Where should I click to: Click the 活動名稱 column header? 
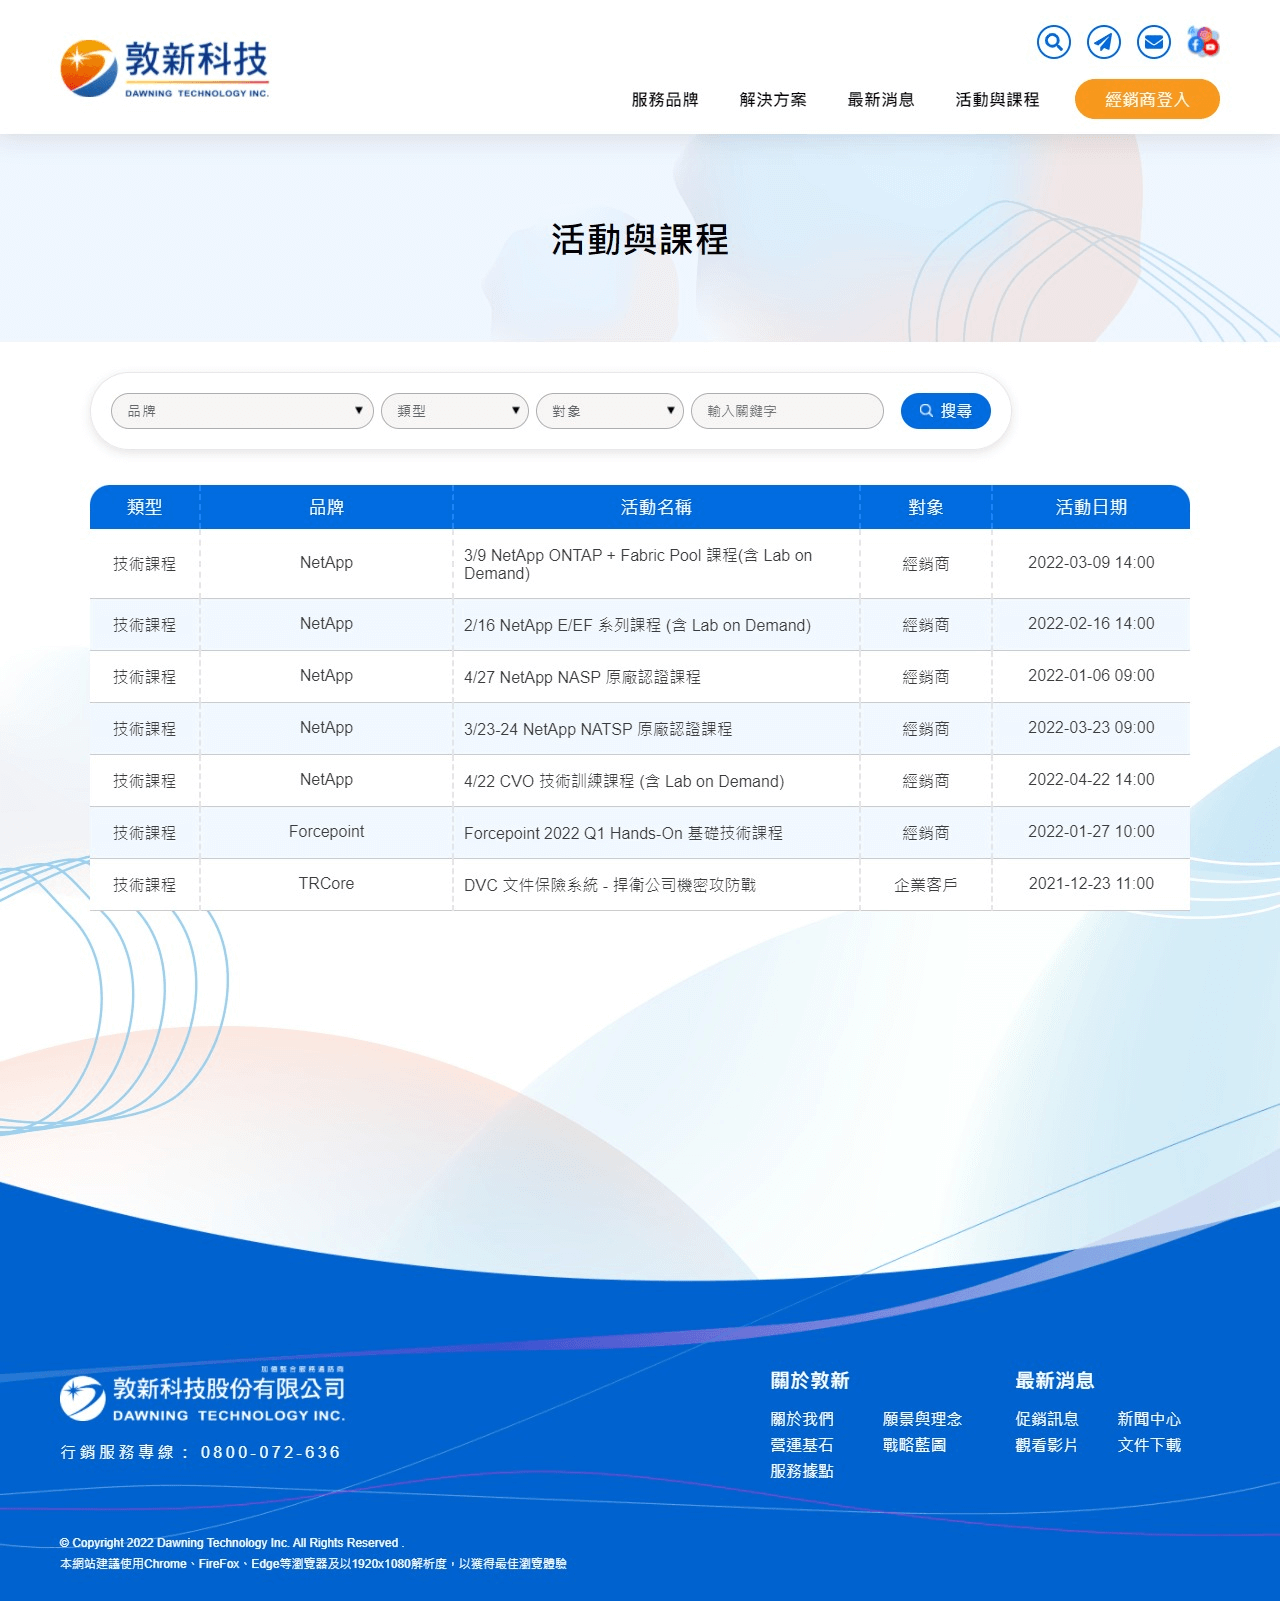[x=656, y=507]
